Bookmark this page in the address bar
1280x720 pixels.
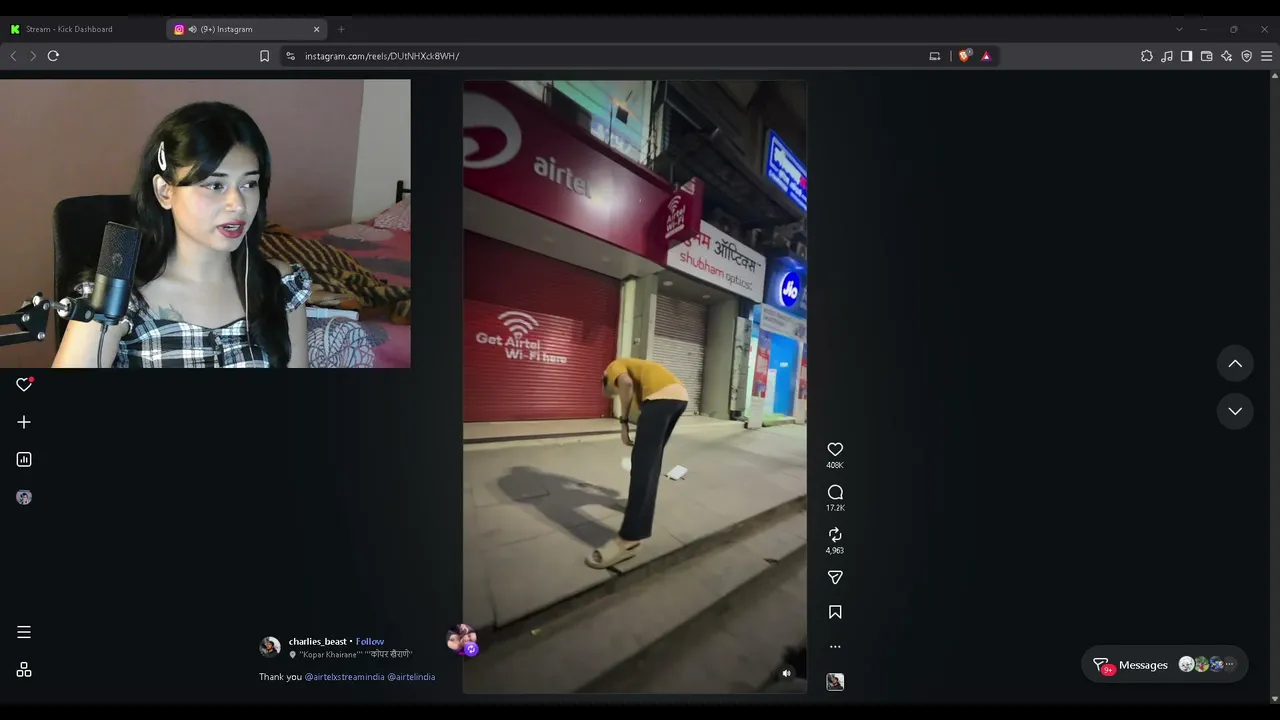click(x=264, y=56)
